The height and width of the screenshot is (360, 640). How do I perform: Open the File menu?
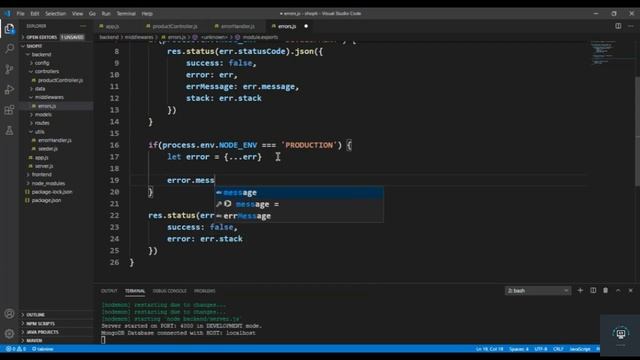[20, 13]
